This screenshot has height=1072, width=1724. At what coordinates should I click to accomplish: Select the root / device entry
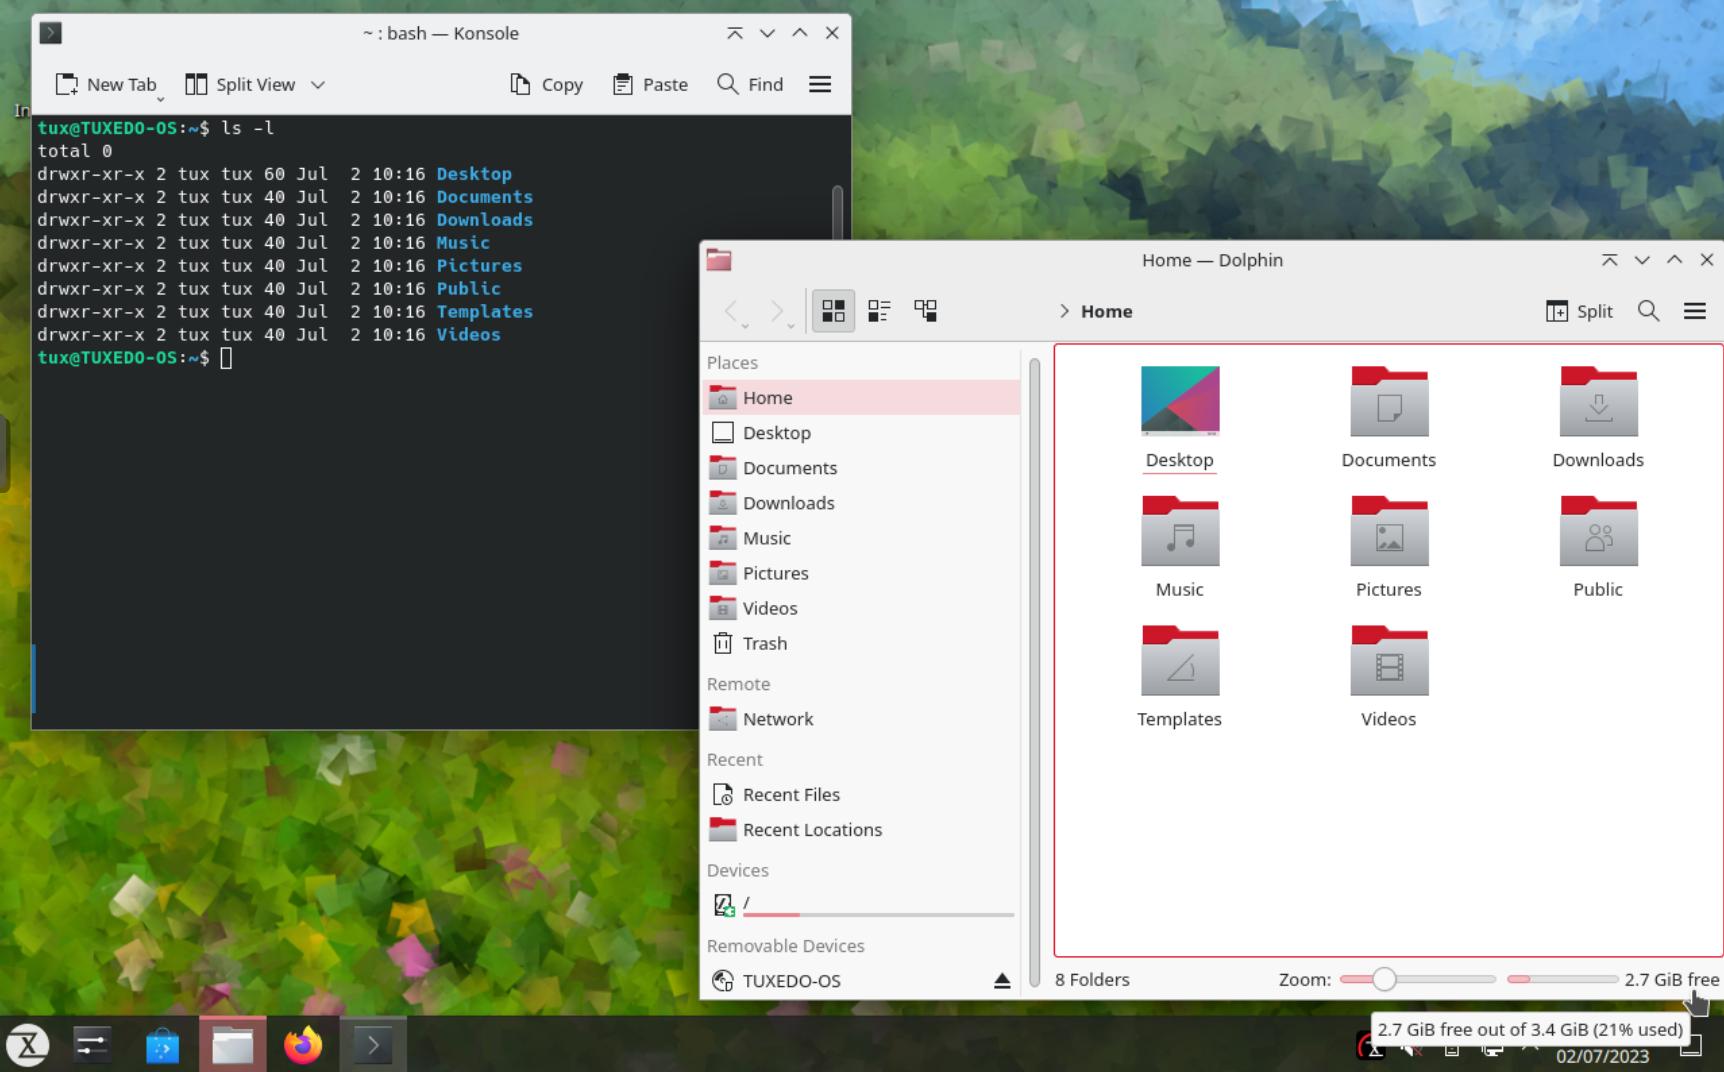point(861,904)
